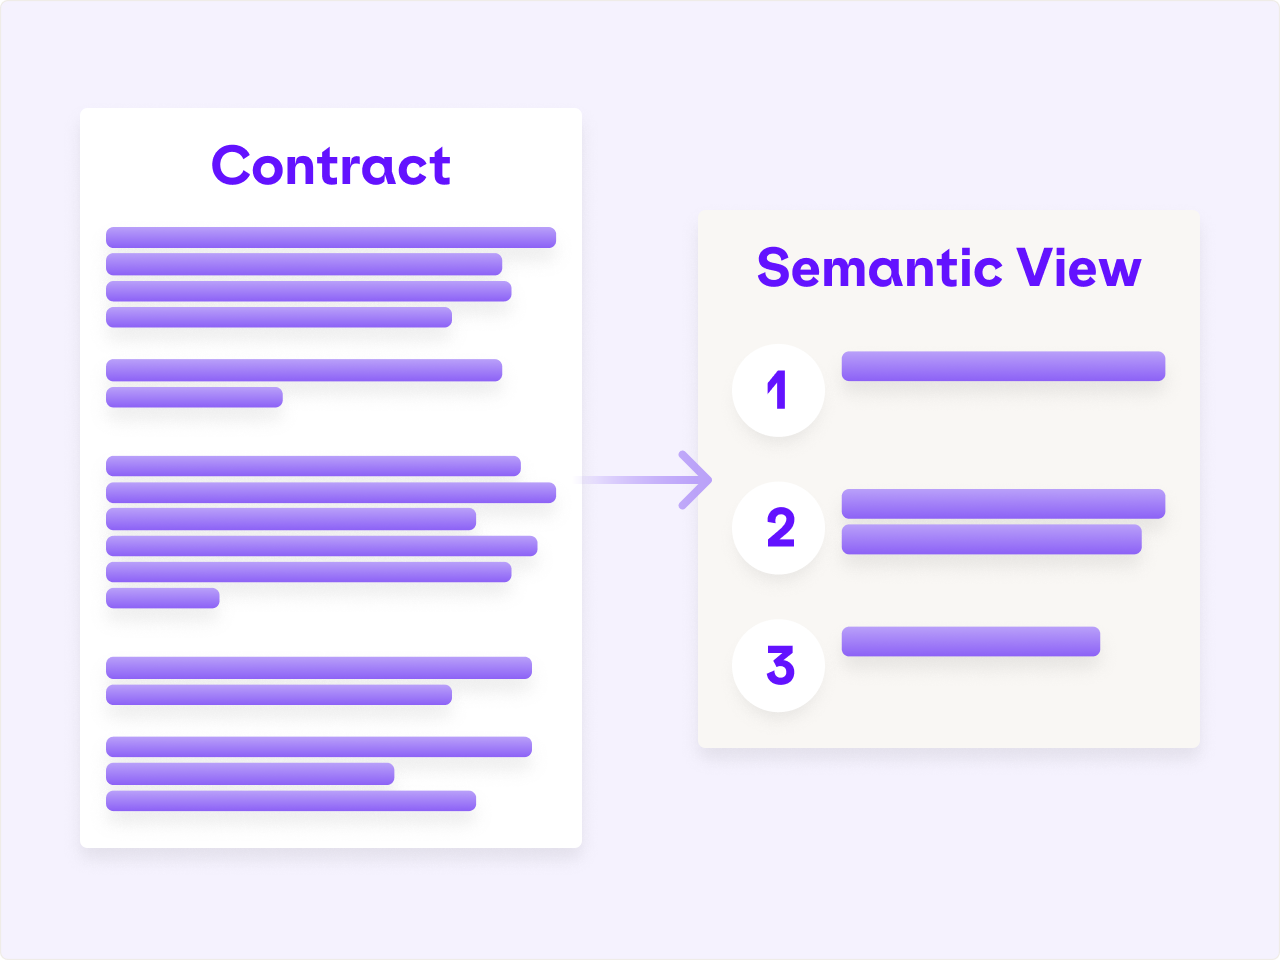Click the first line of Contract's fourth paragraph
This screenshot has height=960, width=1280.
point(319,667)
